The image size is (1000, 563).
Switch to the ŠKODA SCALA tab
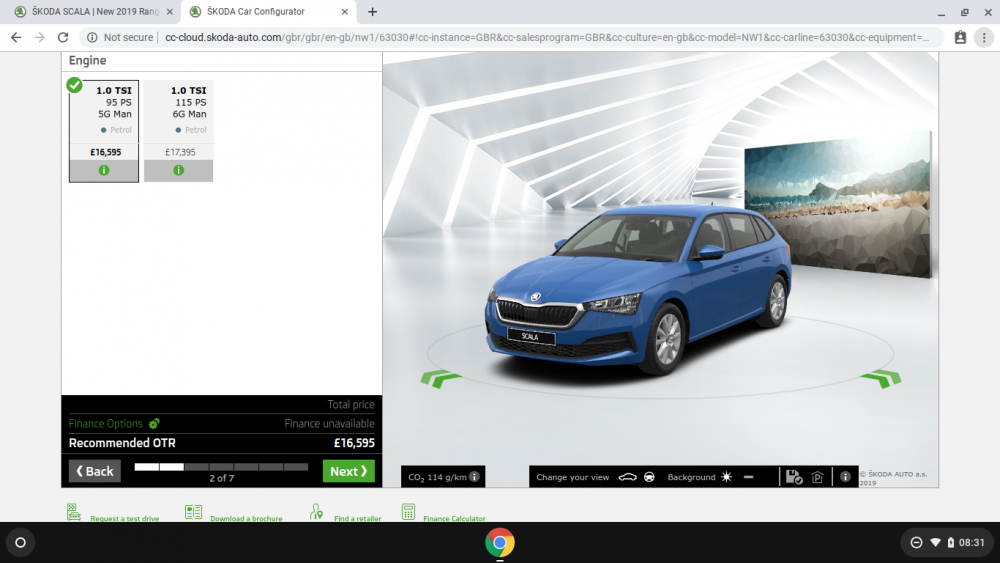[94, 11]
